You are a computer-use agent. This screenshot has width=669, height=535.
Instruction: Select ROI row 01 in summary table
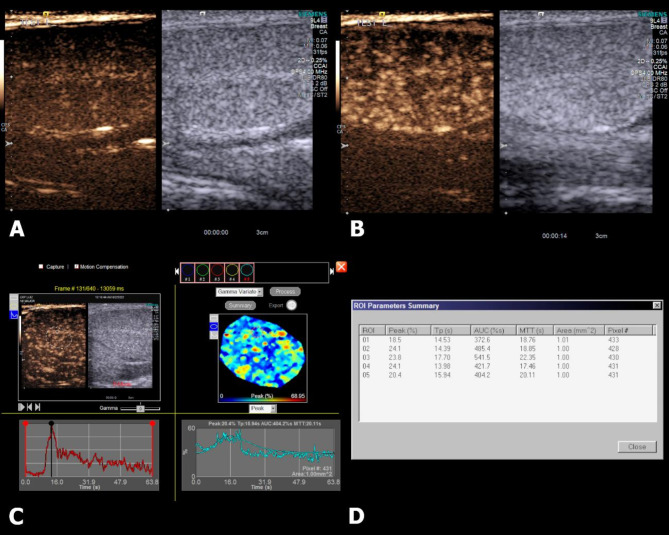click(506, 340)
